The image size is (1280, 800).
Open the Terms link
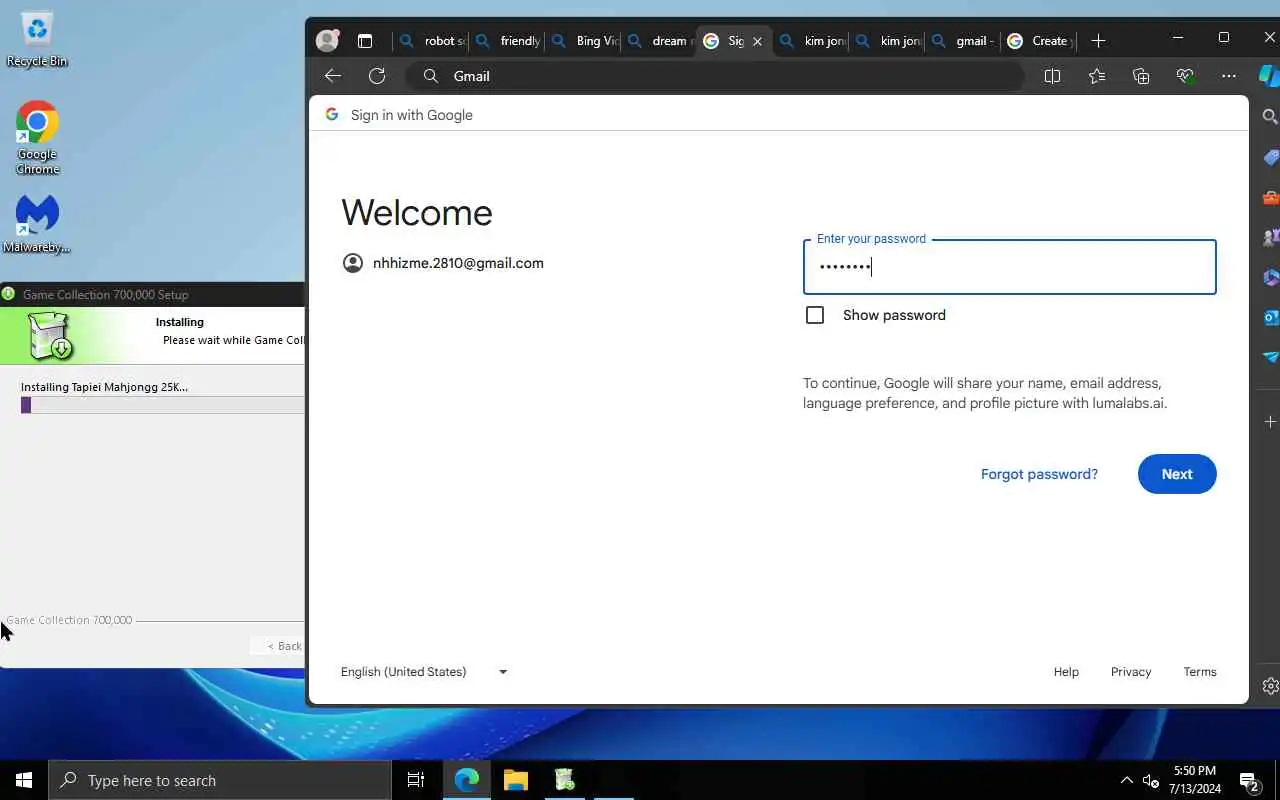pos(1200,672)
